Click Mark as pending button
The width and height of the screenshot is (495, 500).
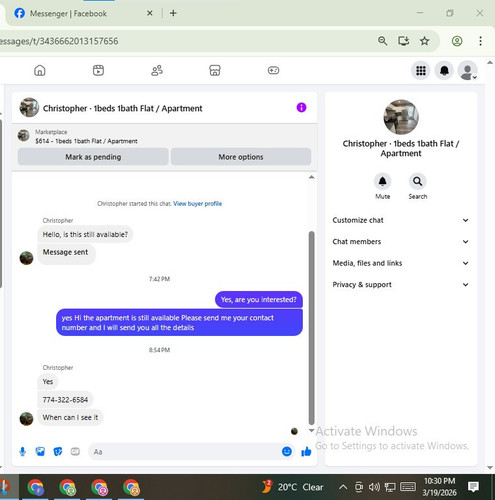point(93,157)
